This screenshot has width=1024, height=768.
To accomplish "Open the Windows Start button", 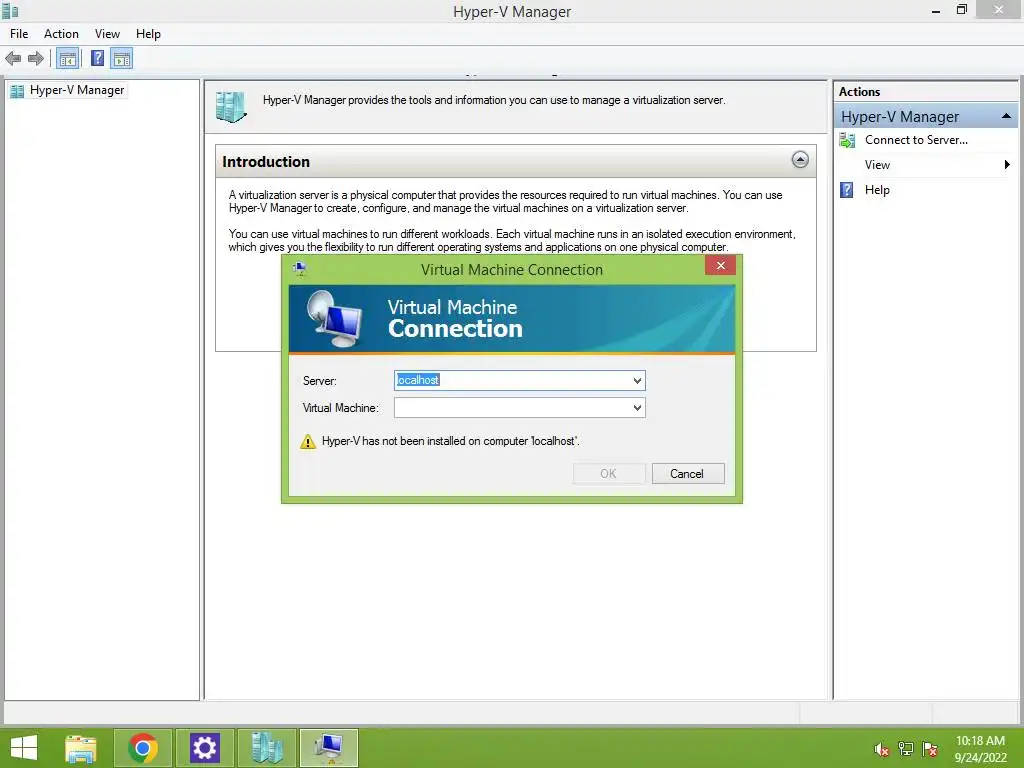I will [x=25, y=748].
